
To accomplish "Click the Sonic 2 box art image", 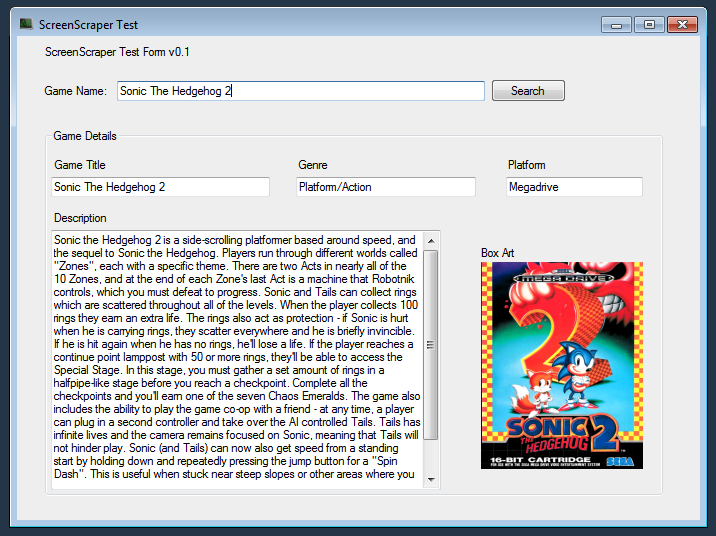I will pos(562,365).
